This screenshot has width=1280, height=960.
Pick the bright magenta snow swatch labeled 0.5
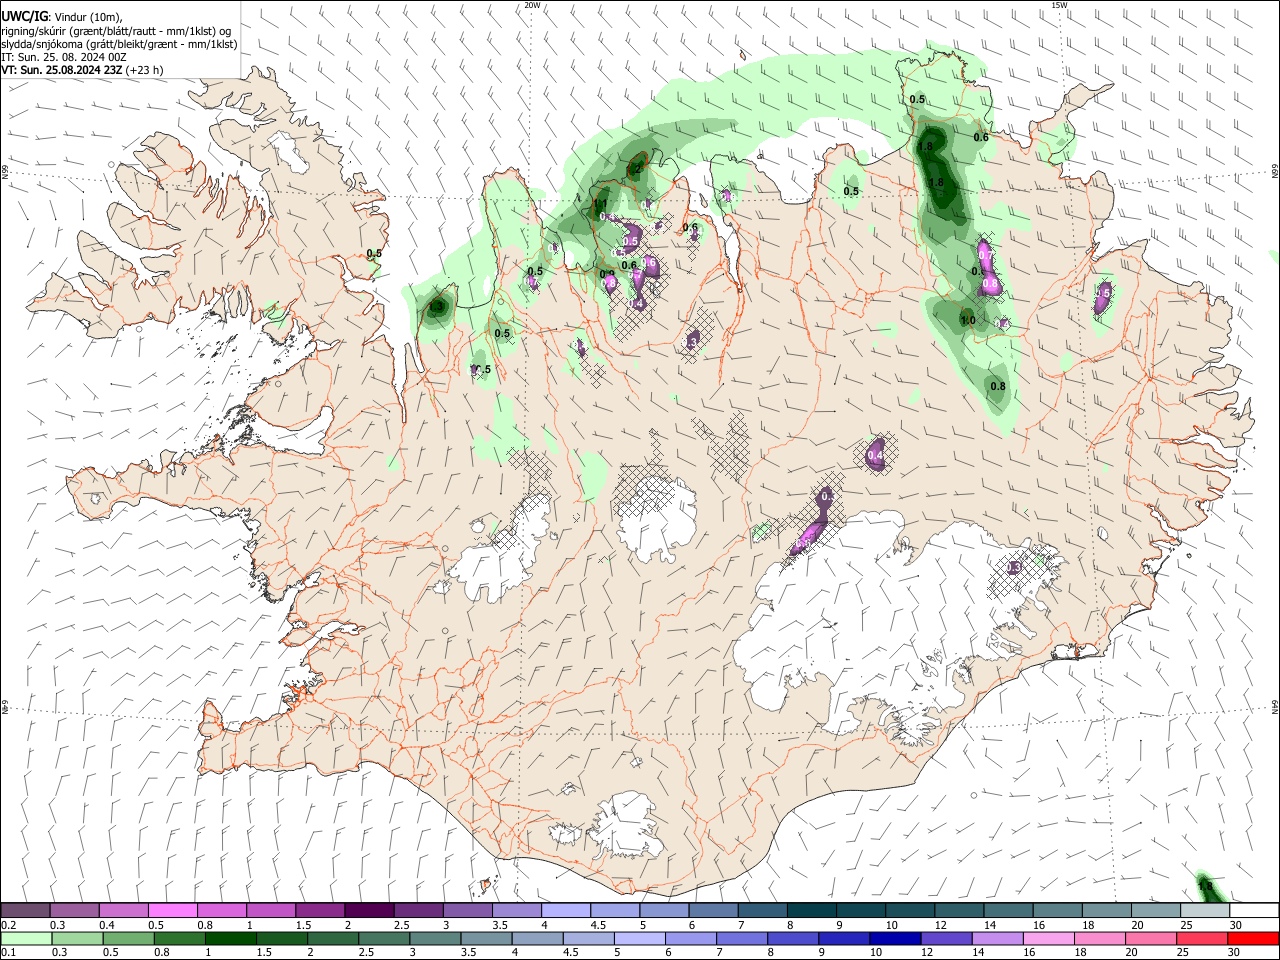(x=172, y=911)
